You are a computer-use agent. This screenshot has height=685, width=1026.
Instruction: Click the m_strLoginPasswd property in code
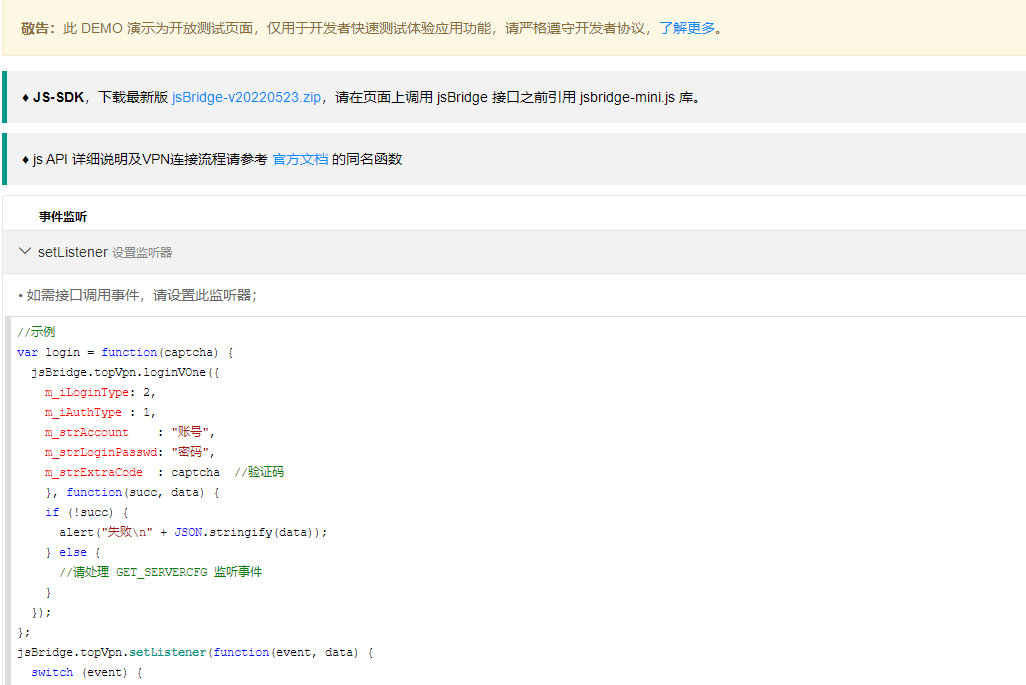pos(97,452)
